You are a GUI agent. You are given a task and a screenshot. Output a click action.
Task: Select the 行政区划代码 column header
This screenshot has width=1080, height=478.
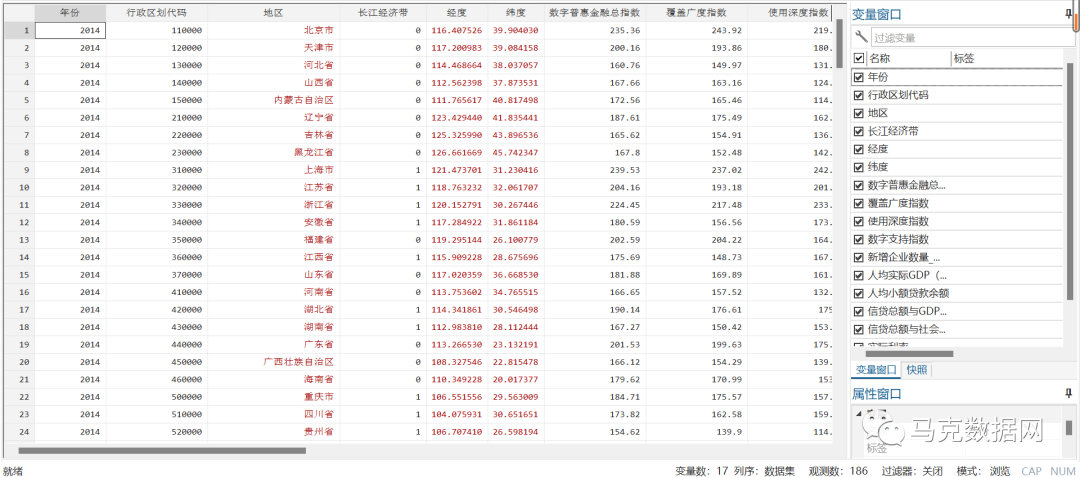click(157, 12)
